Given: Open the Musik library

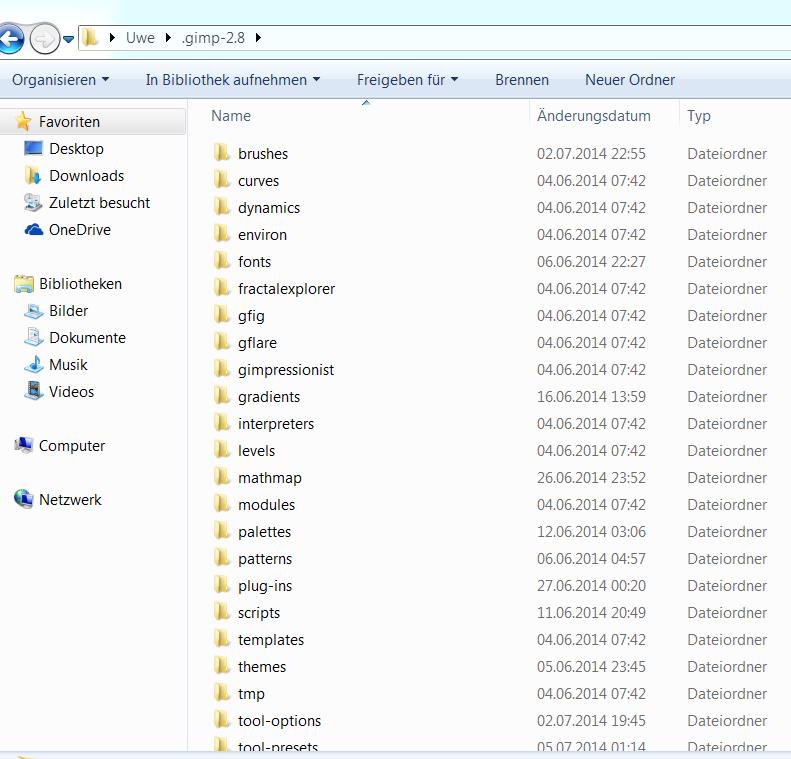Looking at the screenshot, I should click(68, 365).
